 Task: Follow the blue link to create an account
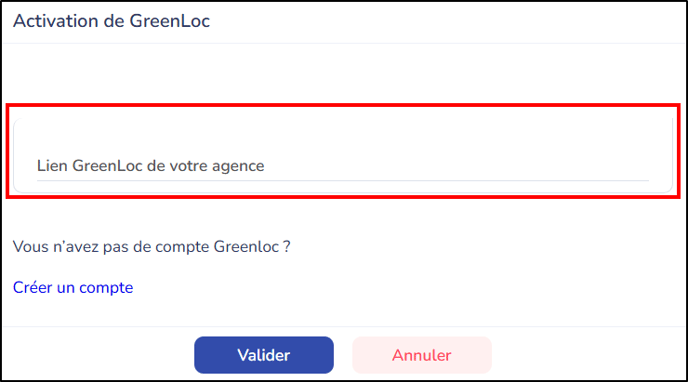point(73,287)
